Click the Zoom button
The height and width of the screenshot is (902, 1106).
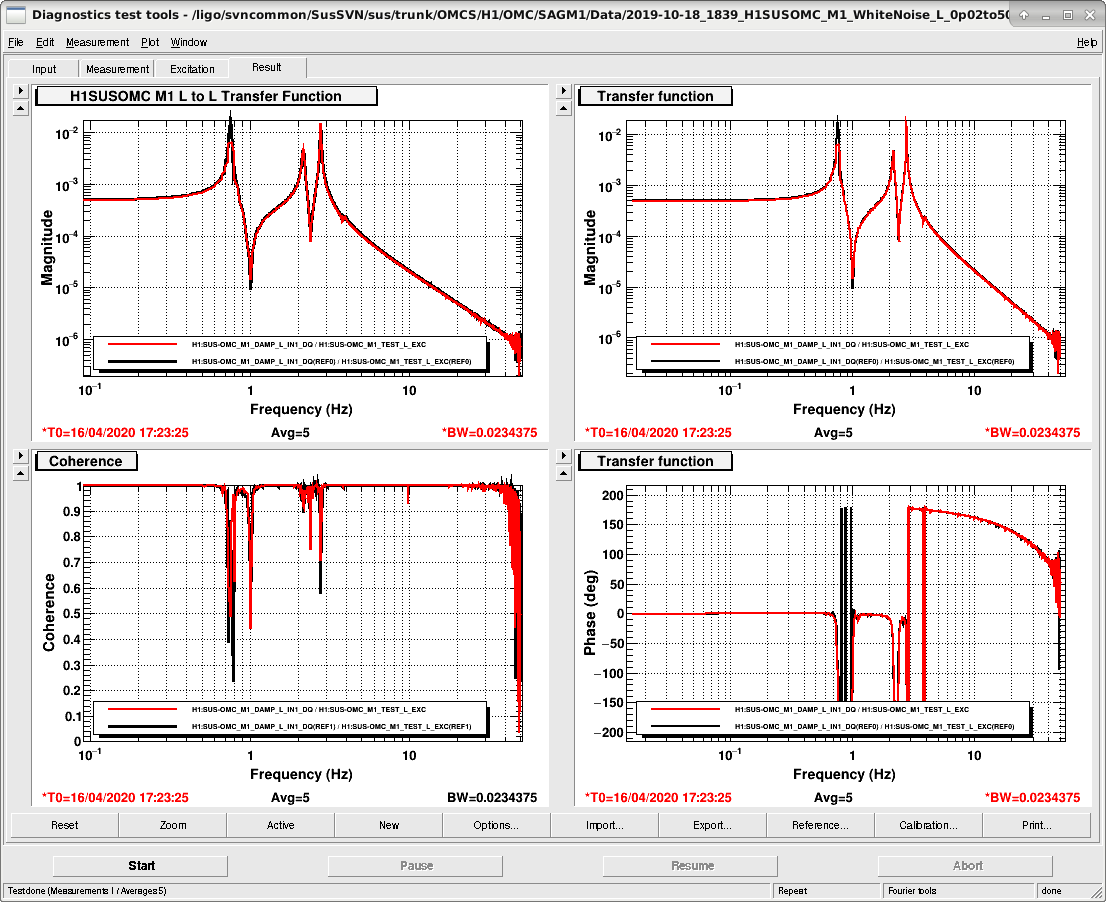click(173, 824)
